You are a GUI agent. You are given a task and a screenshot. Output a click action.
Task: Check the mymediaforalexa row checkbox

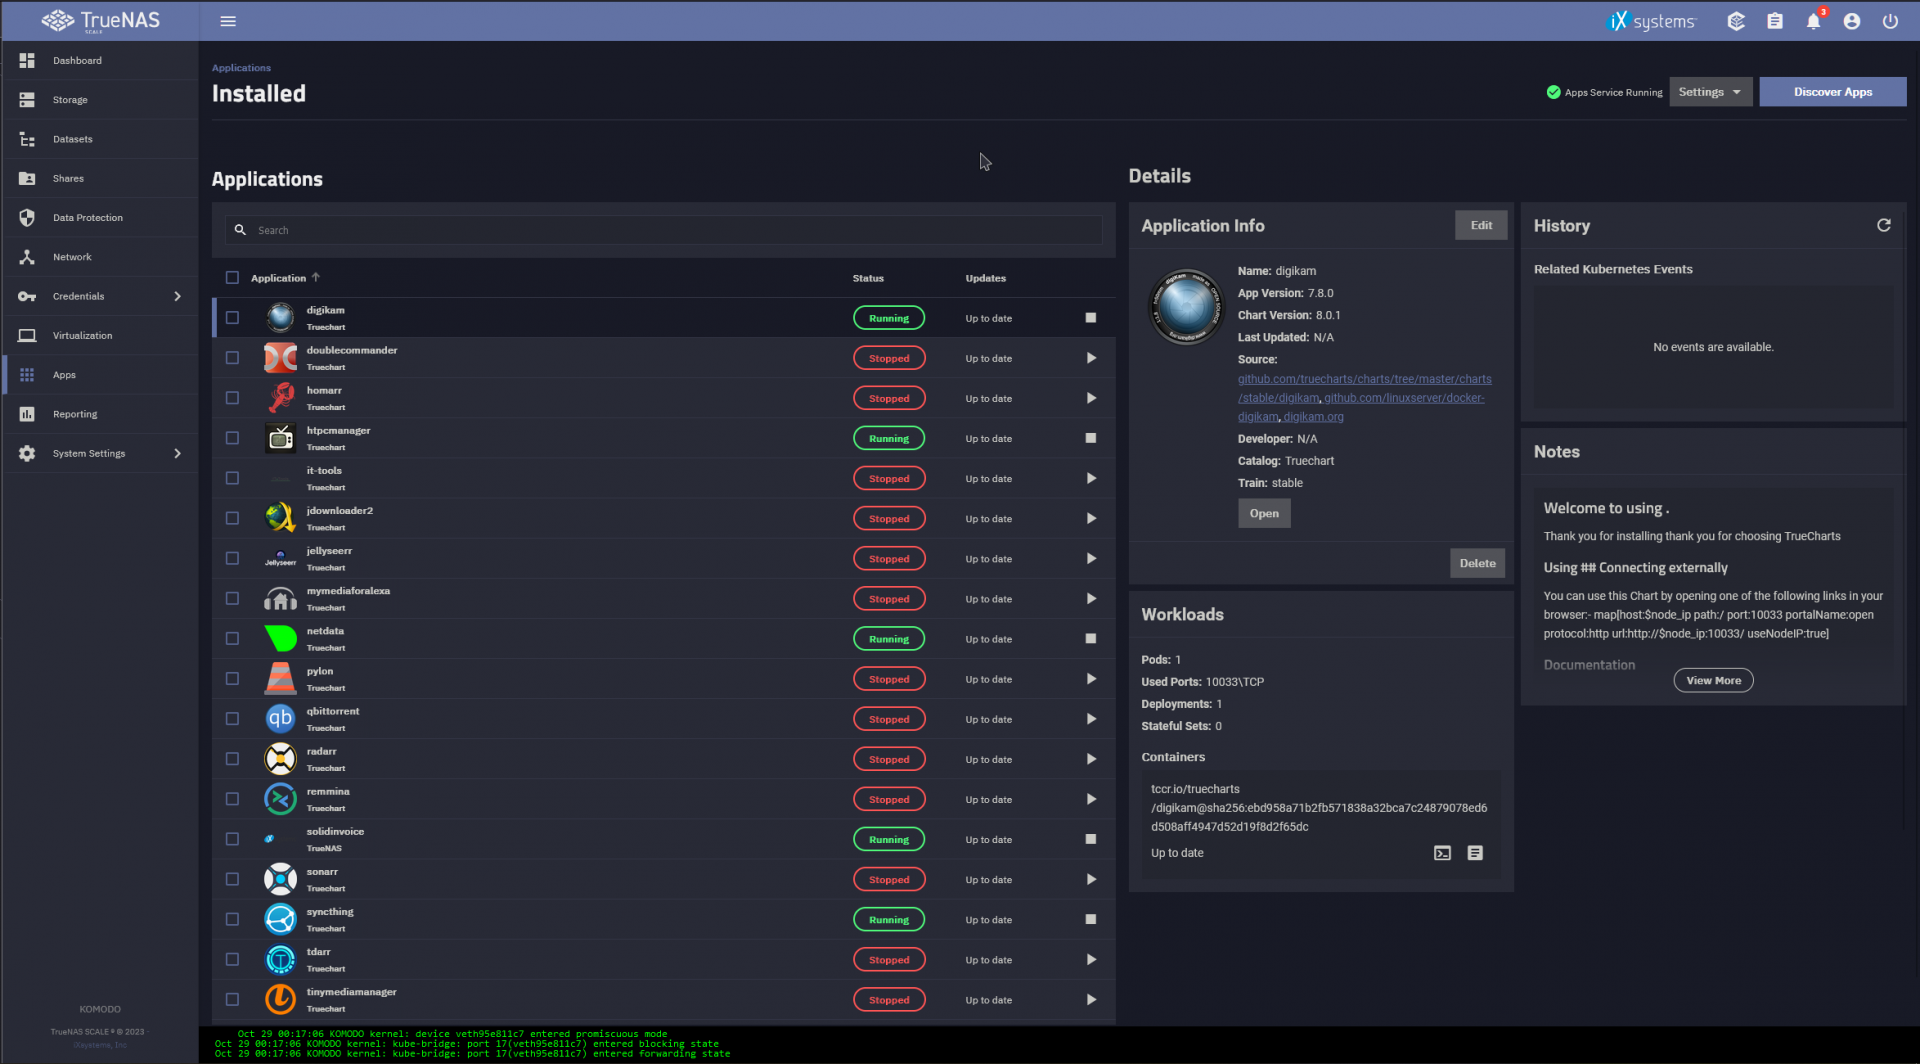pyautogui.click(x=232, y=598)
